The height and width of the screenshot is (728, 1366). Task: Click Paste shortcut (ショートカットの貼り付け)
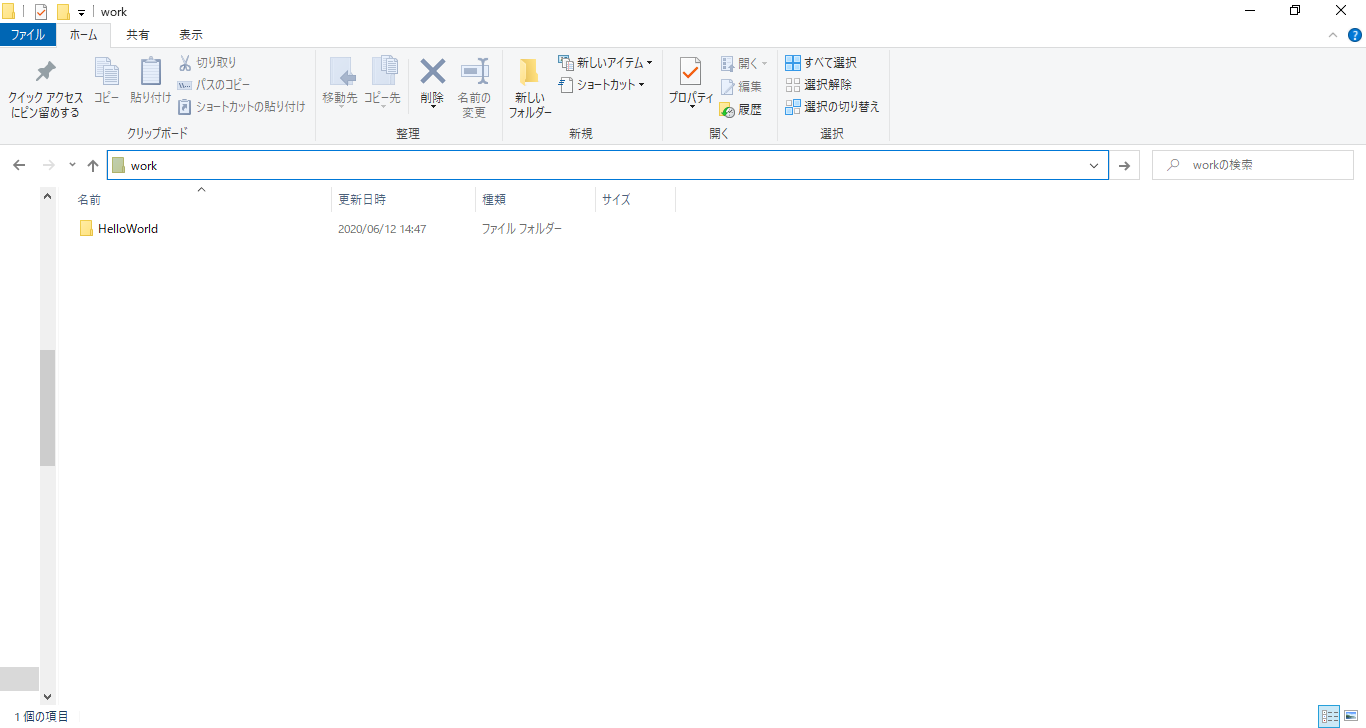click(x=241, y=106)
